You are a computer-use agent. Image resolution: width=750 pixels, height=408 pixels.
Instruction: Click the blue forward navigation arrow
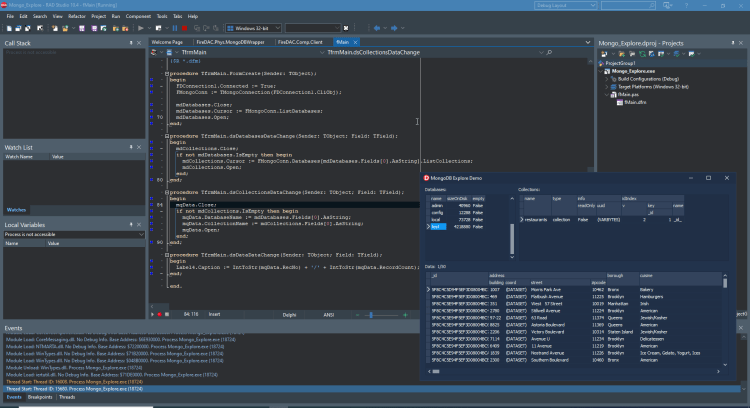pyautogui.click(x=394, y=28)
